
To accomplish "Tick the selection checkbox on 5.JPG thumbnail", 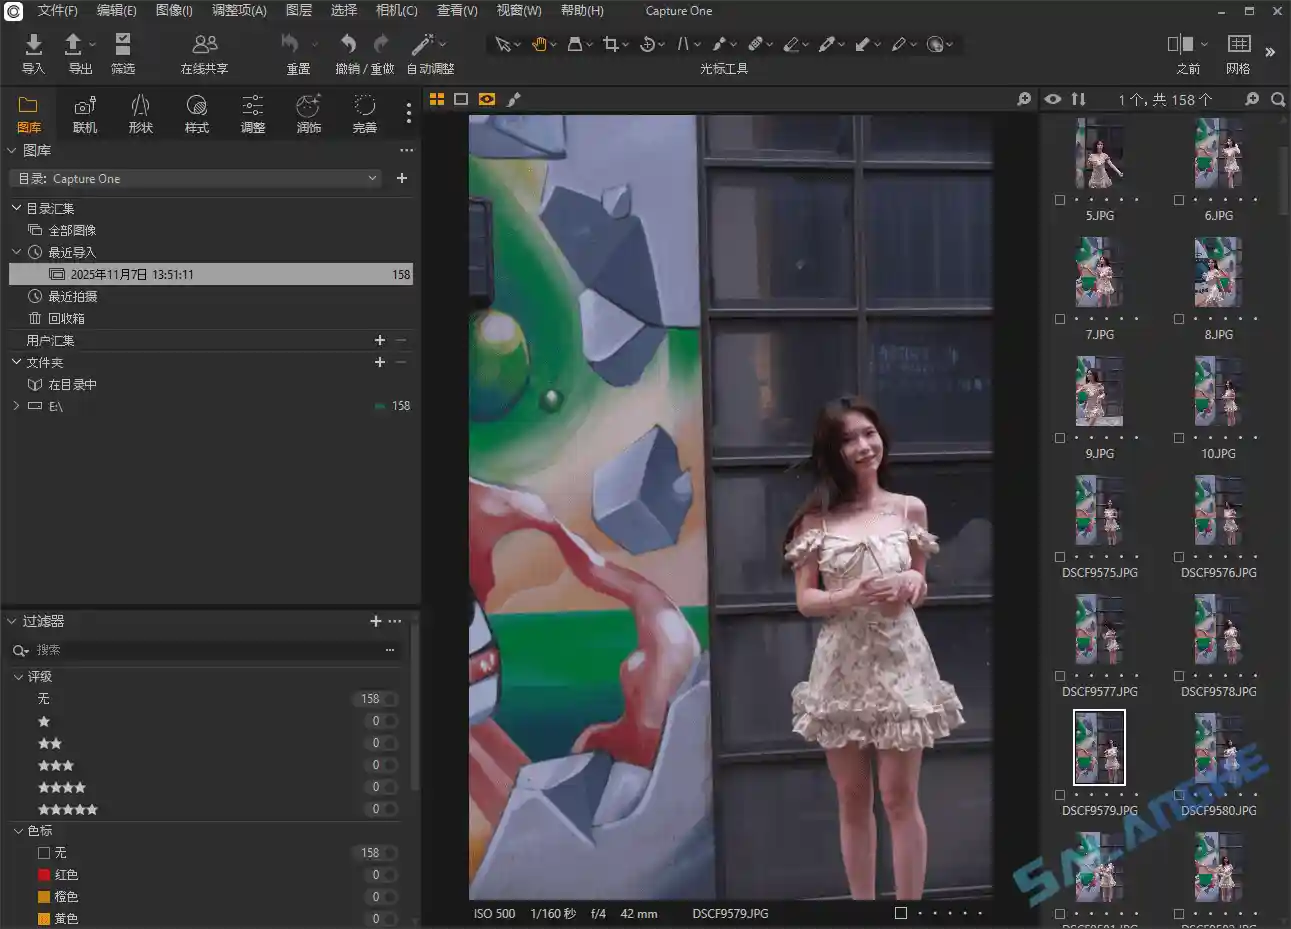I will tap(1059, 200).
